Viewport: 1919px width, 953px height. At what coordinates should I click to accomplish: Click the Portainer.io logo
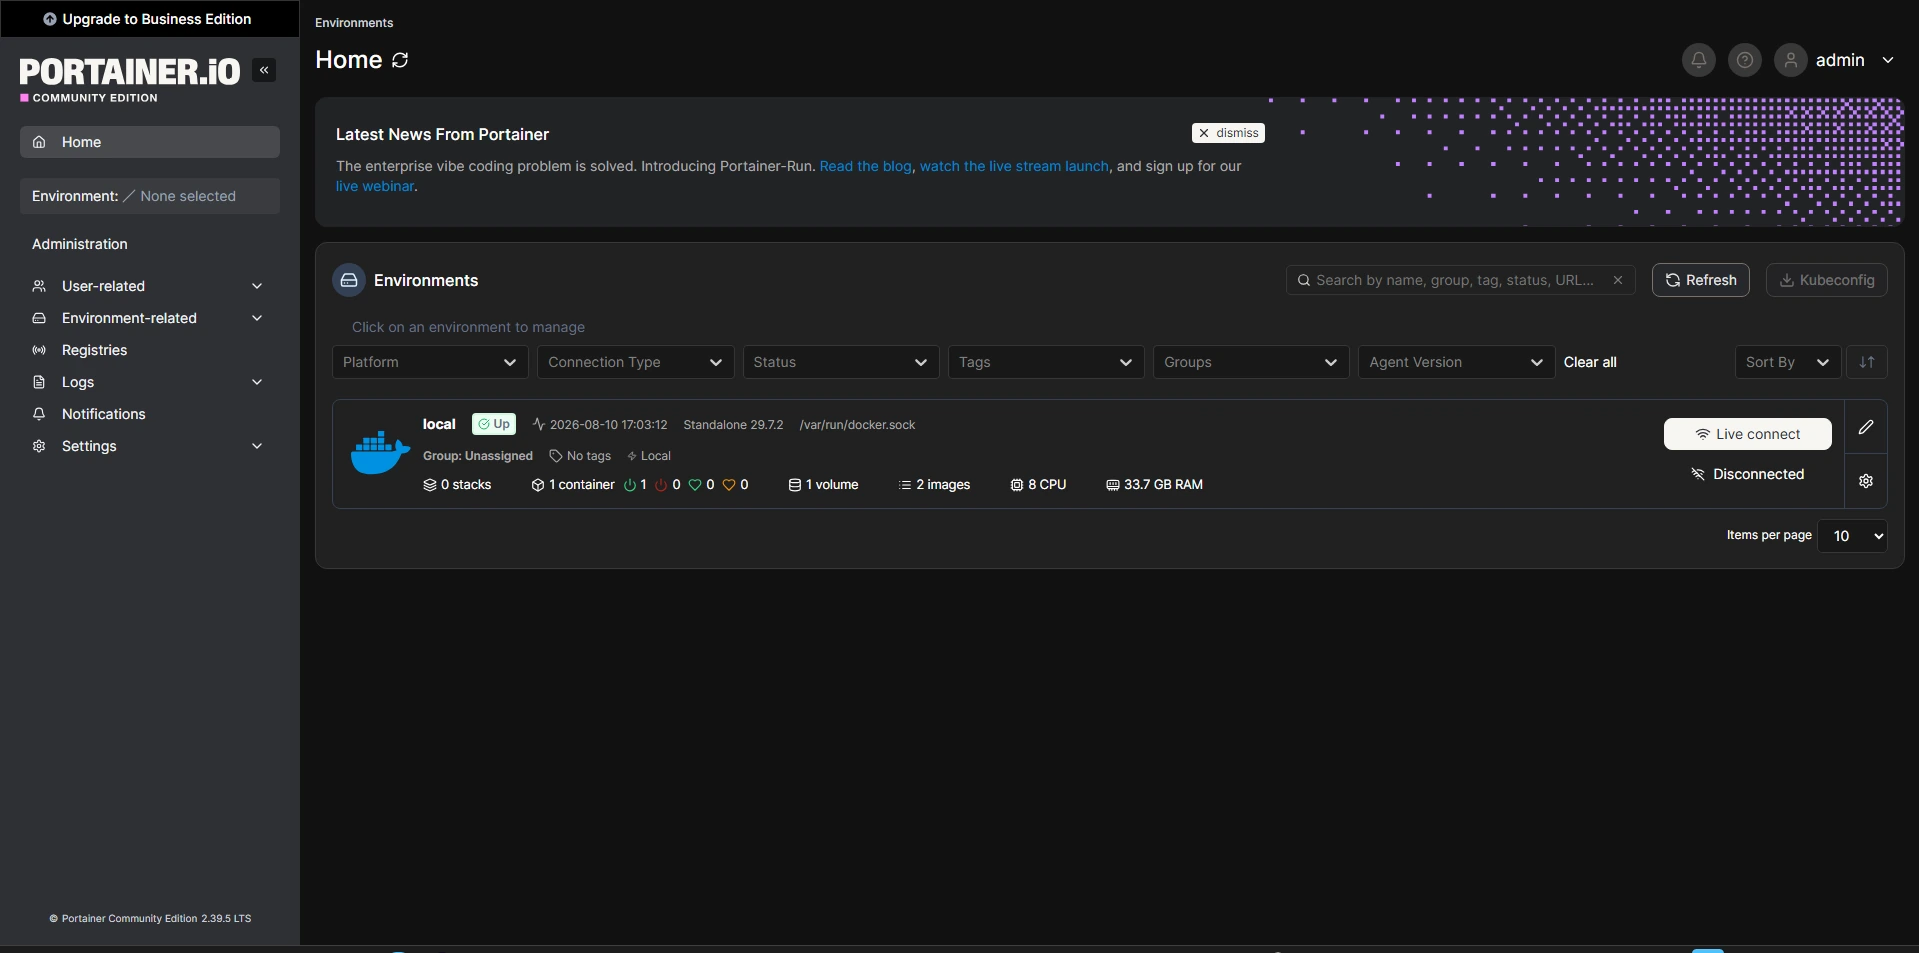coord(130,79)
